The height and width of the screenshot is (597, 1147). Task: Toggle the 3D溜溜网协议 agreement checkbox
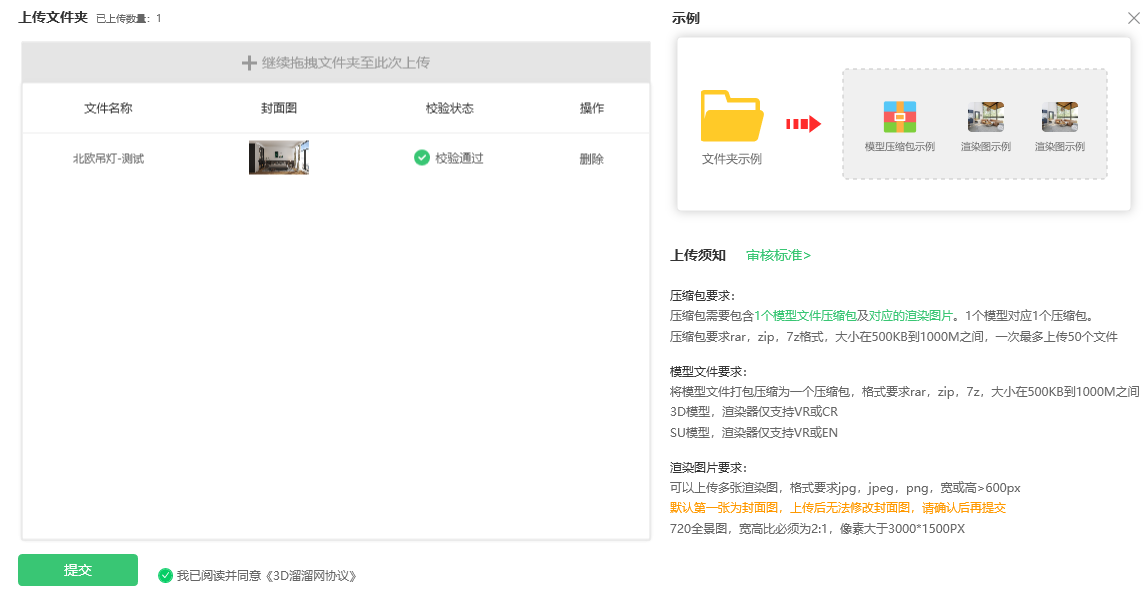click(x=168, y=575)
